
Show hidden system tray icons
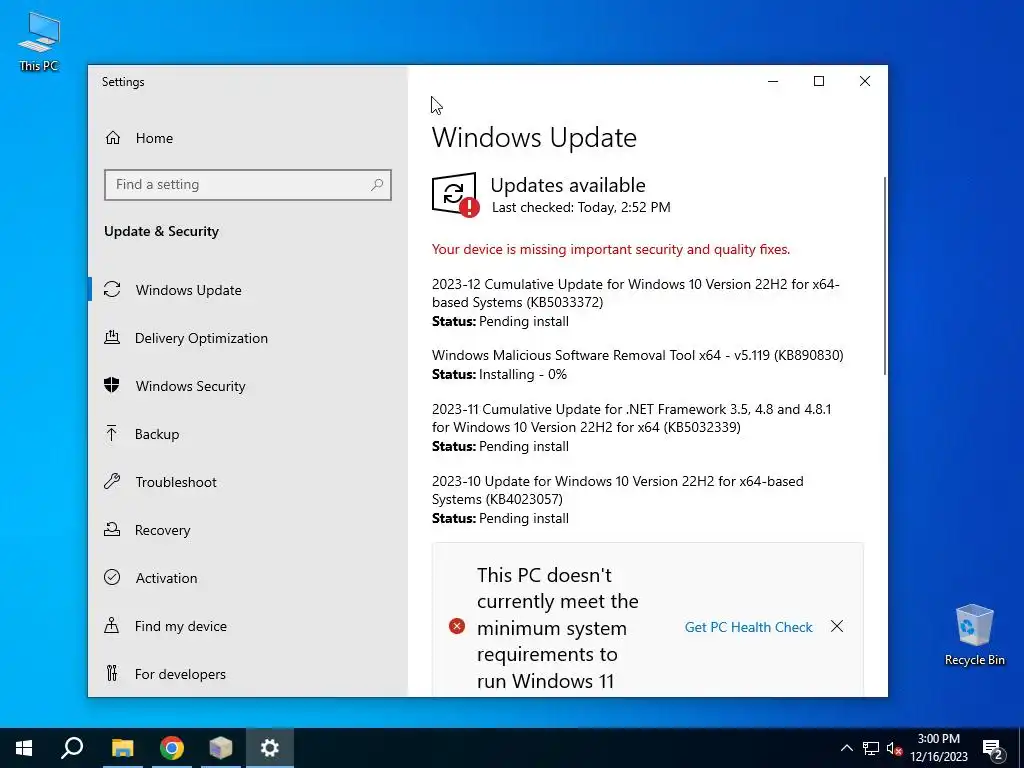coord(846,748)
